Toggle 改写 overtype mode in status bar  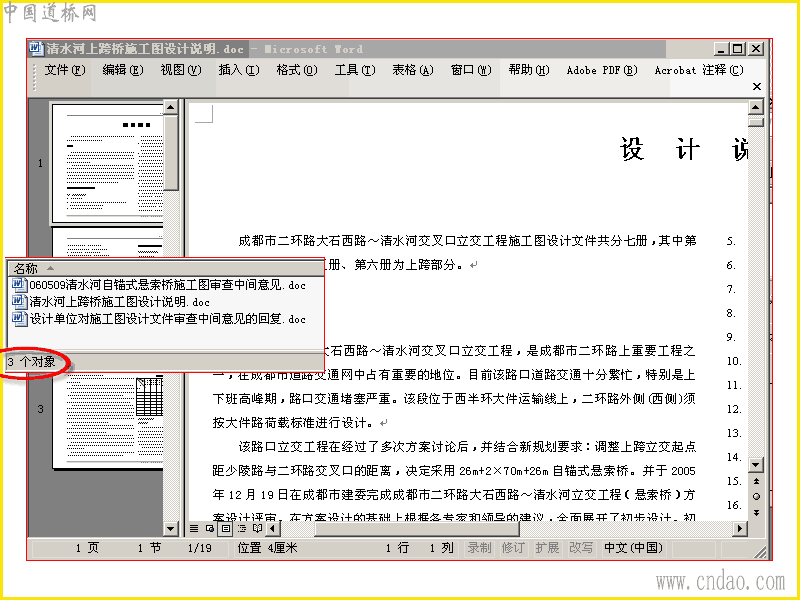581,548
